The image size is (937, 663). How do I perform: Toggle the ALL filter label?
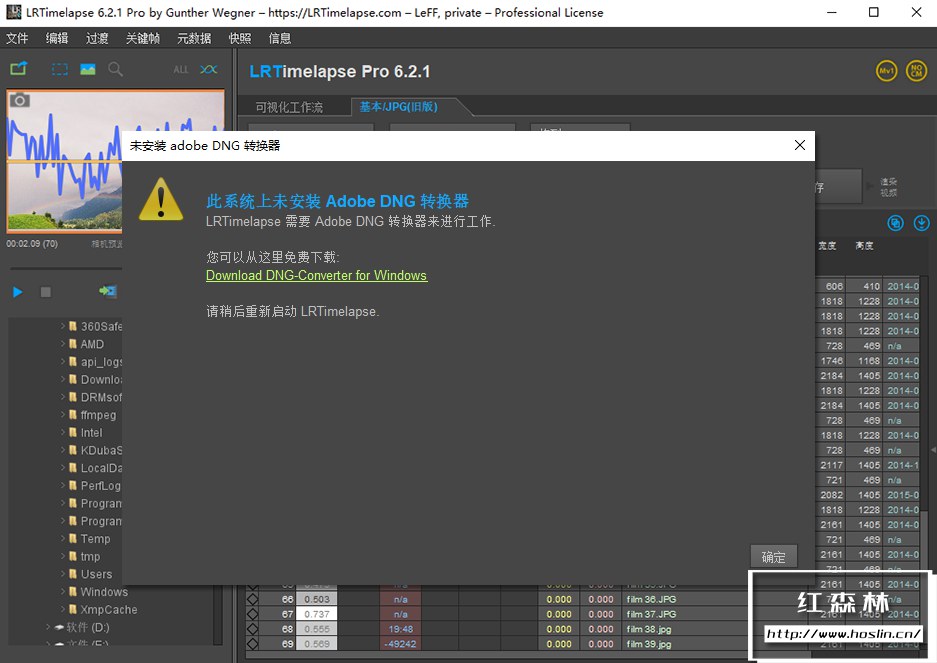coord(180,70)
